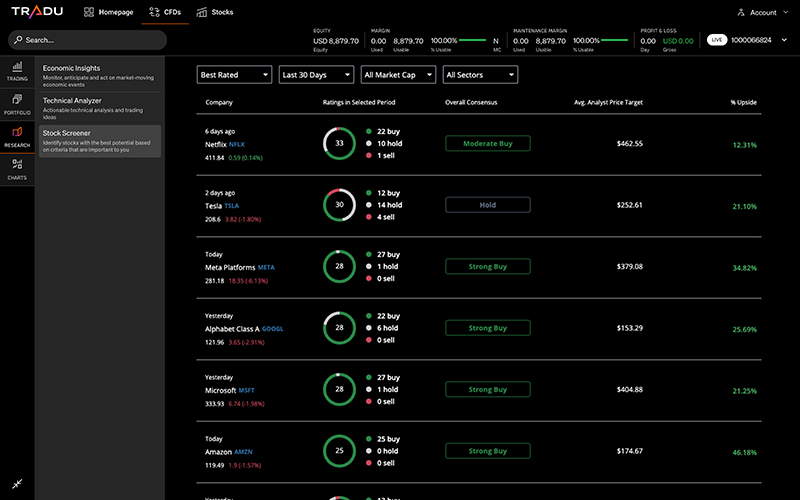Click the TSLA ticker link
Viewport: 800px width, 500px height.
(x=232, y=206)
